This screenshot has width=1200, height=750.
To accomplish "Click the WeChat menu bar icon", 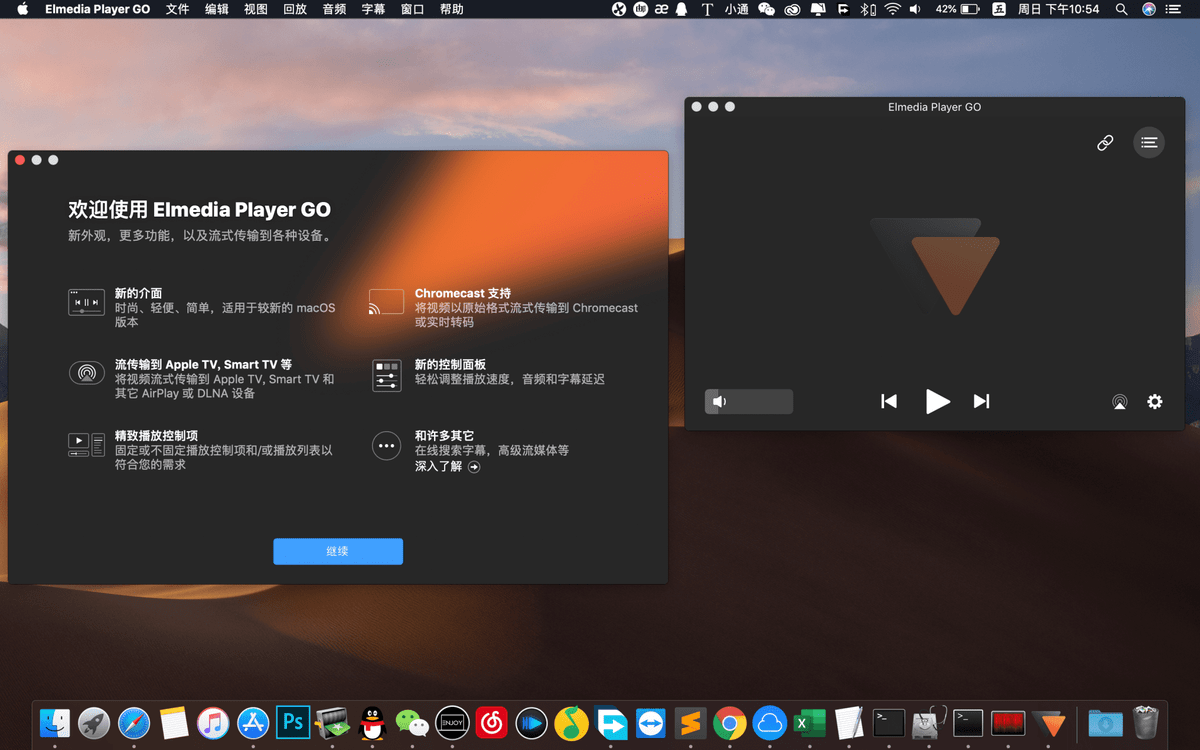I will pyautogui.click(x=766, y=9).
